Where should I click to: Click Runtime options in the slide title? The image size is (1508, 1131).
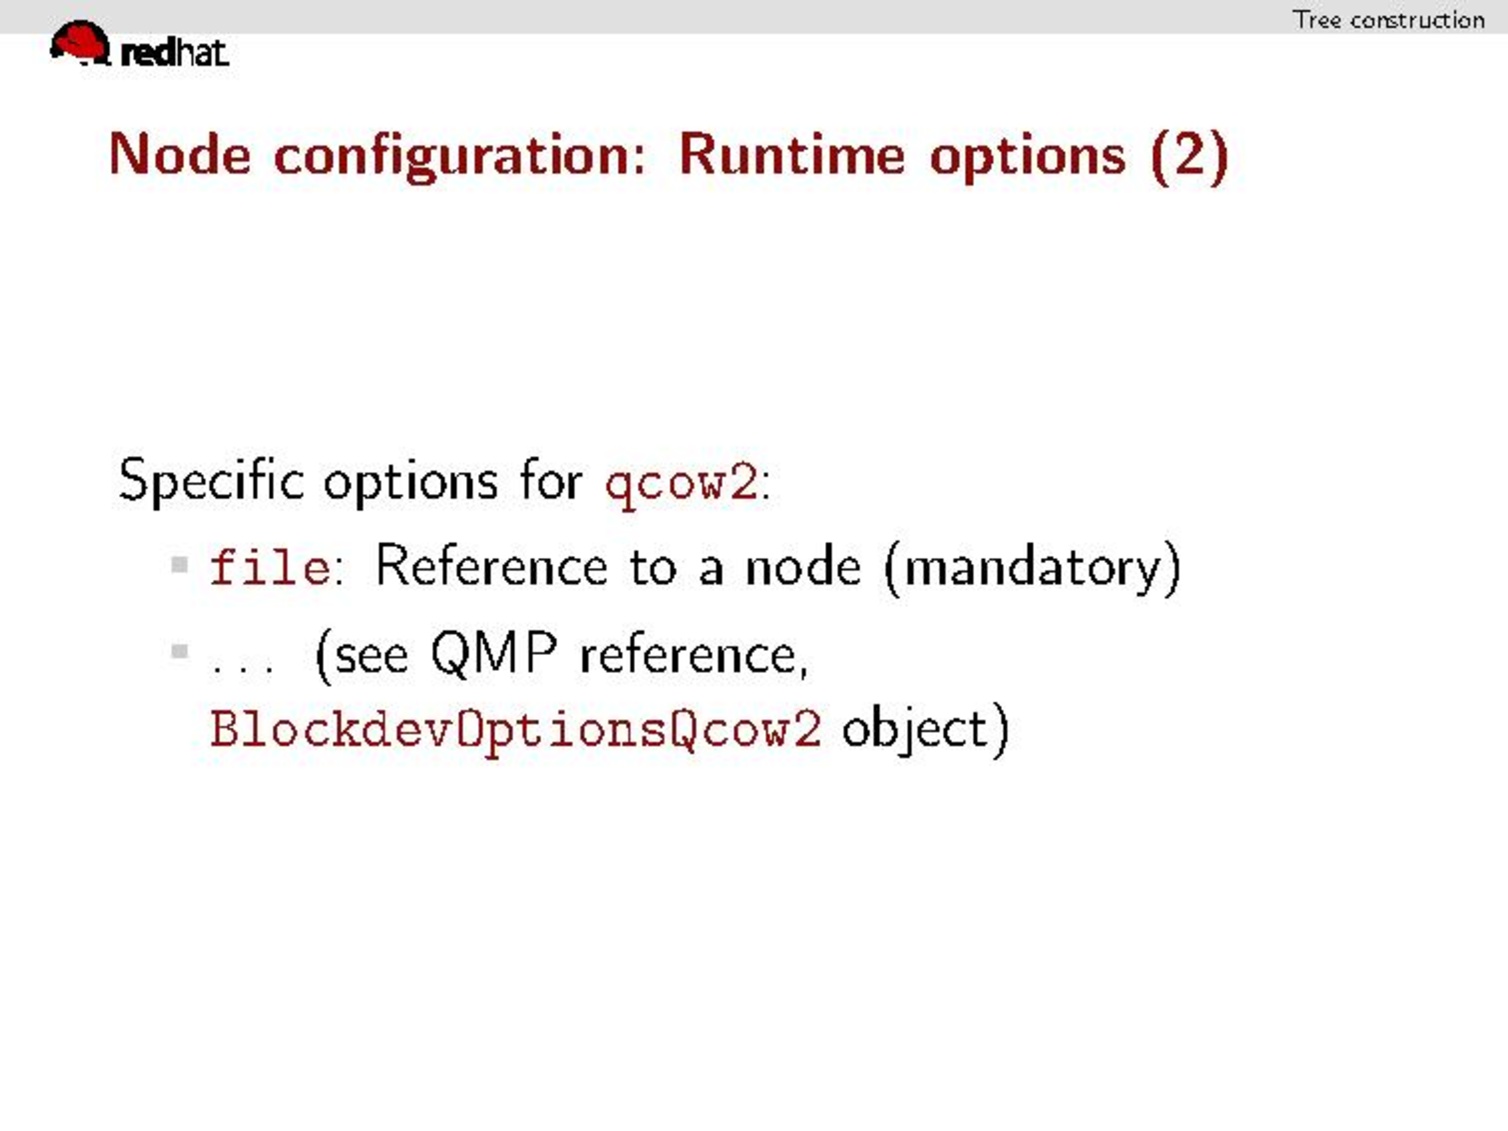(901, 156)
